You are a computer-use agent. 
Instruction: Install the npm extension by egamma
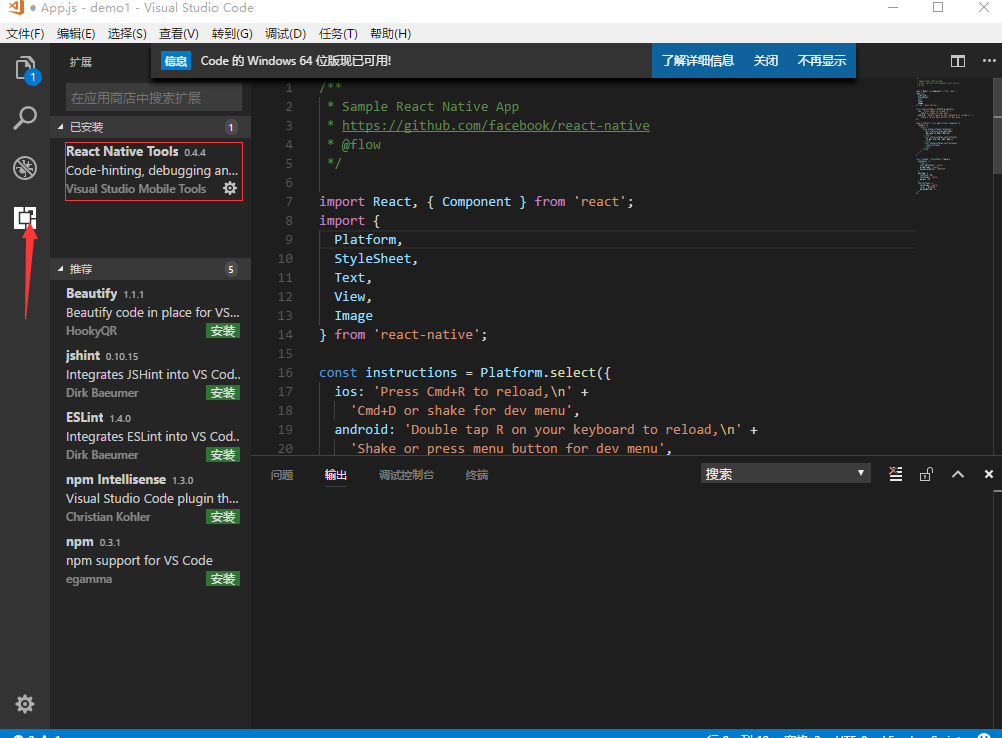tap(223, 579)
